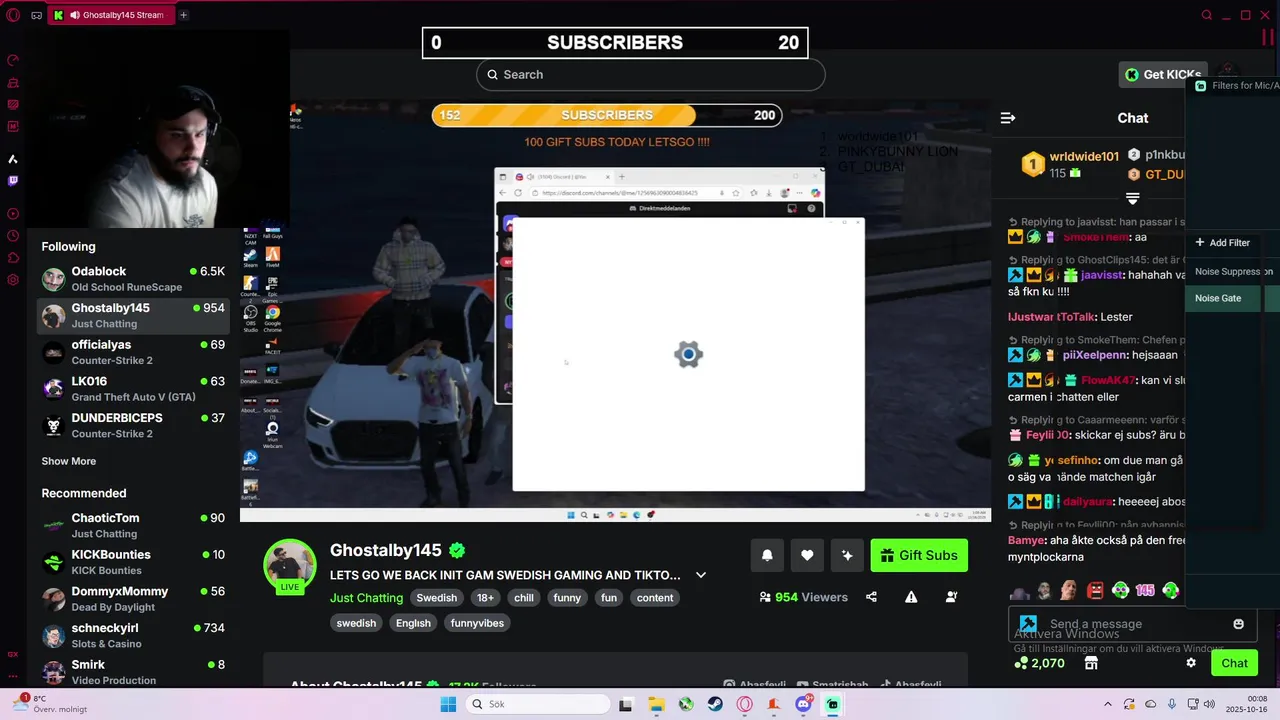Share the stream via share icon
The image size is (1280, 720).
tap(871, 597)
